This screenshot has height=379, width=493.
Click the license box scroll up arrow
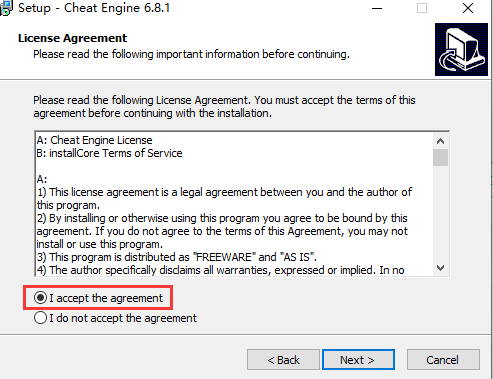[x=440, y=141]
